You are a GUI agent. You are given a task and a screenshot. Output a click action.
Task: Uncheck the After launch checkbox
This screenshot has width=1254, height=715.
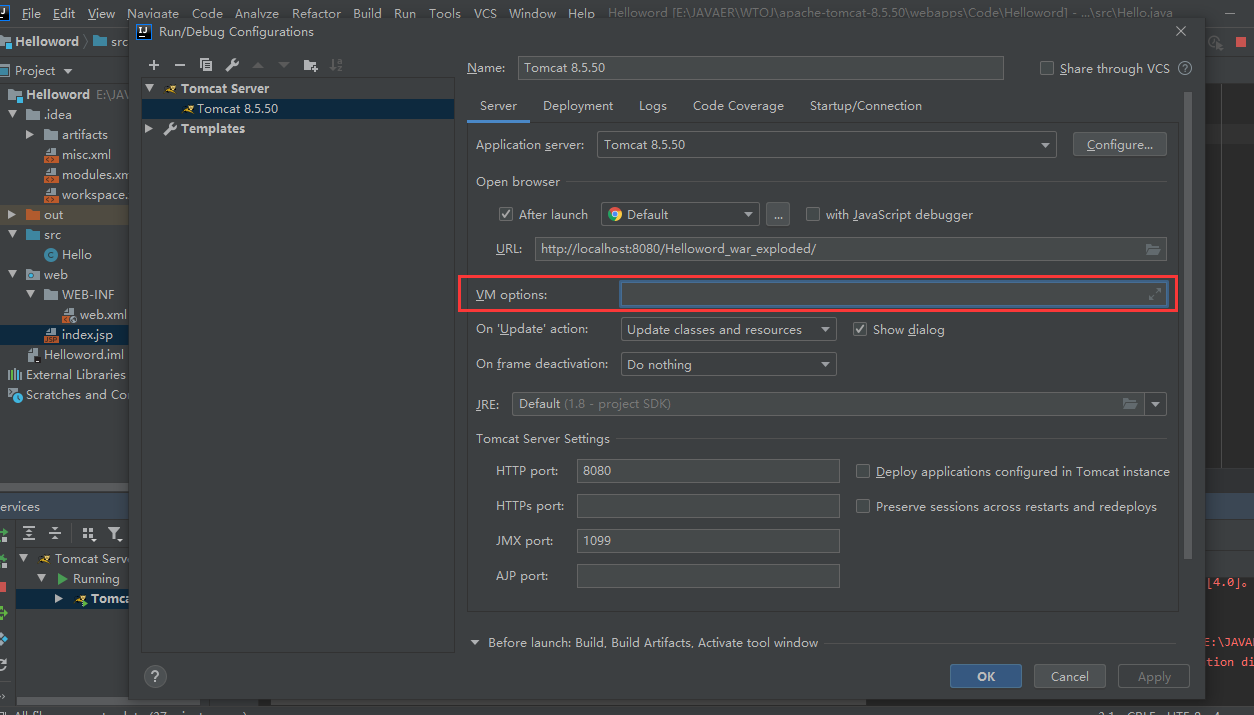[506, 214]
